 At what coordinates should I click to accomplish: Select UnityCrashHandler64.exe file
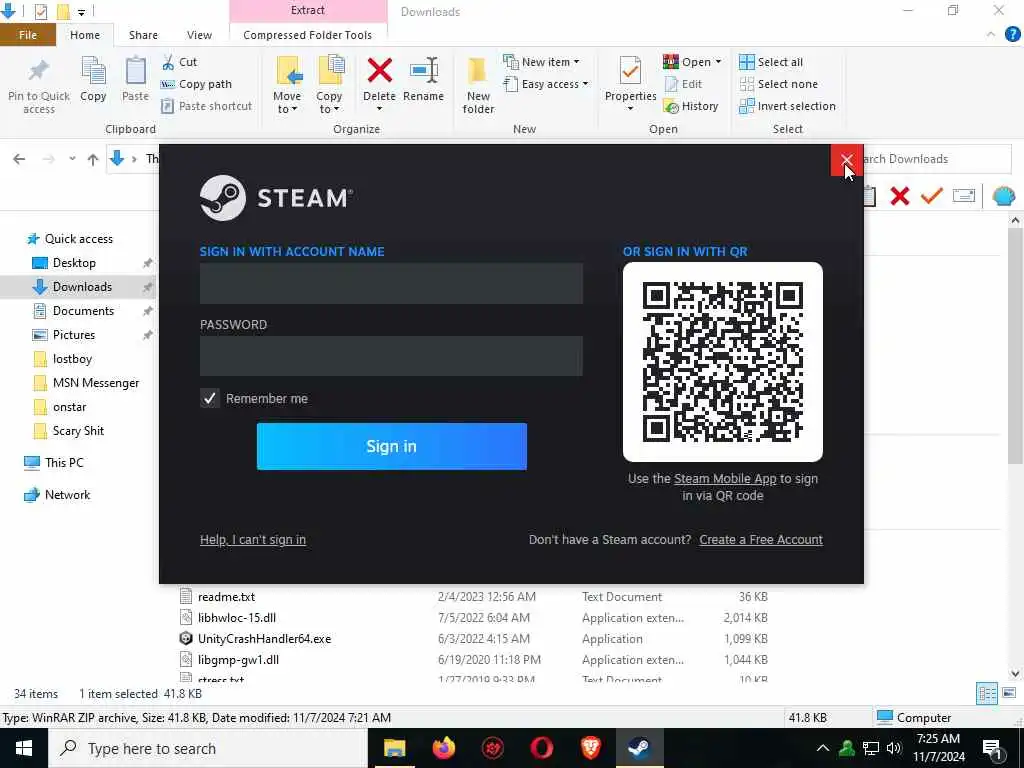click(264, 639)
